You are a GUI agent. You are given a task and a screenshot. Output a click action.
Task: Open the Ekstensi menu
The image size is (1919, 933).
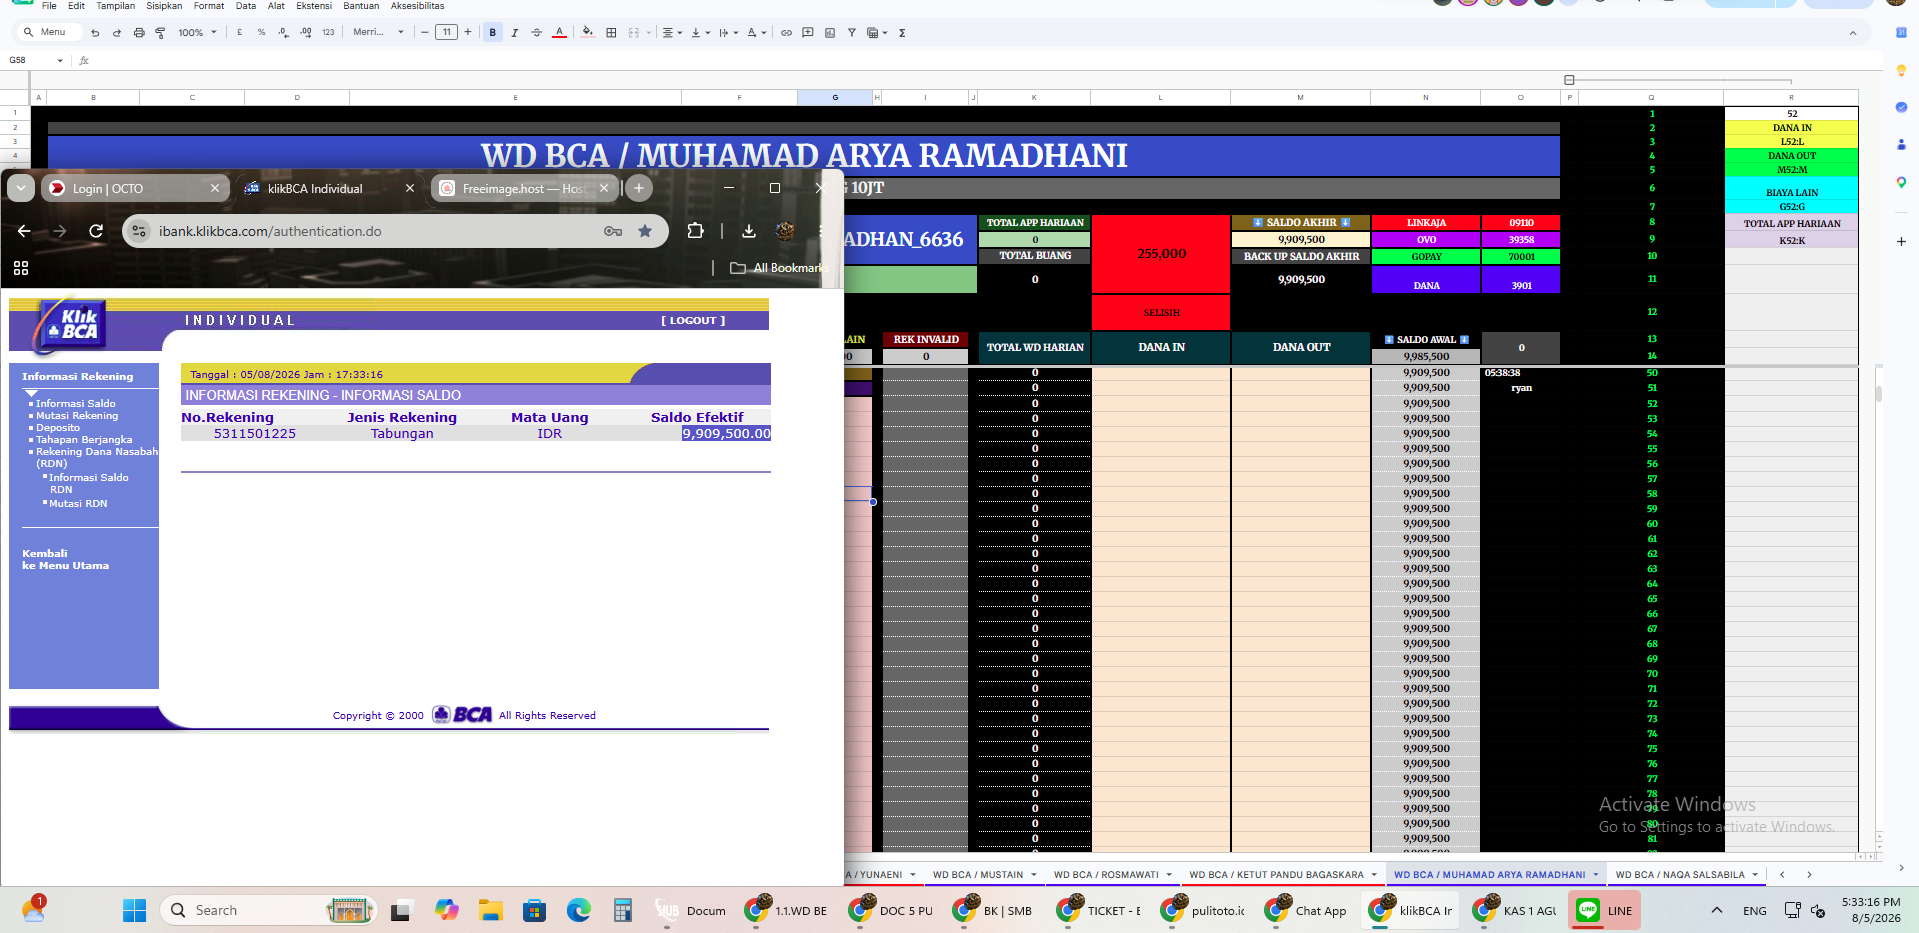coord(314,6)
